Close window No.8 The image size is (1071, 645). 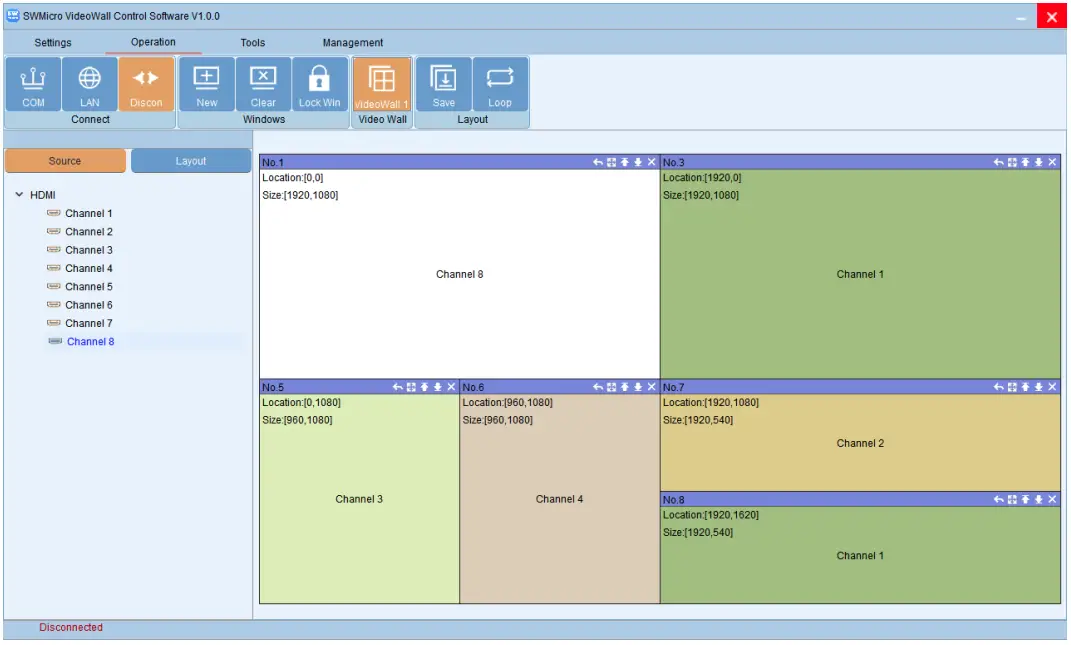pyautogui.click(x=1052, y=499)
